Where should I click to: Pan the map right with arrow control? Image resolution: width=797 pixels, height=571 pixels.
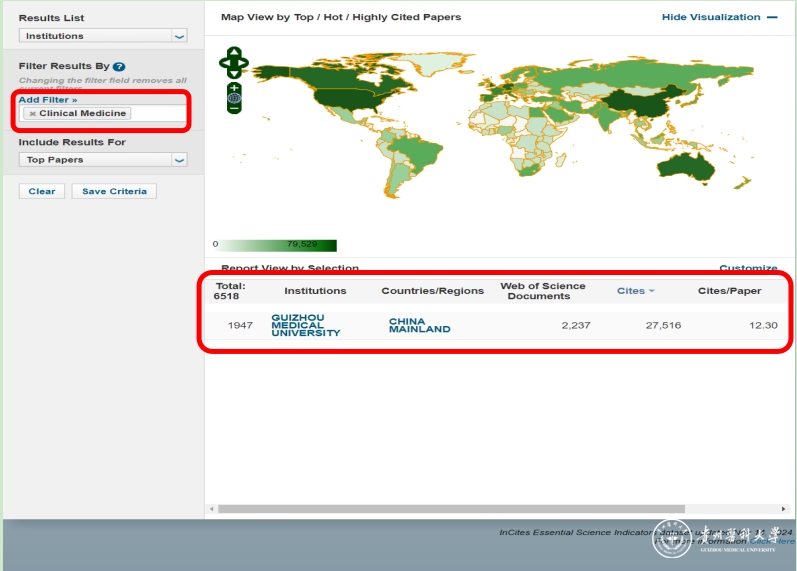click(243, 62)
